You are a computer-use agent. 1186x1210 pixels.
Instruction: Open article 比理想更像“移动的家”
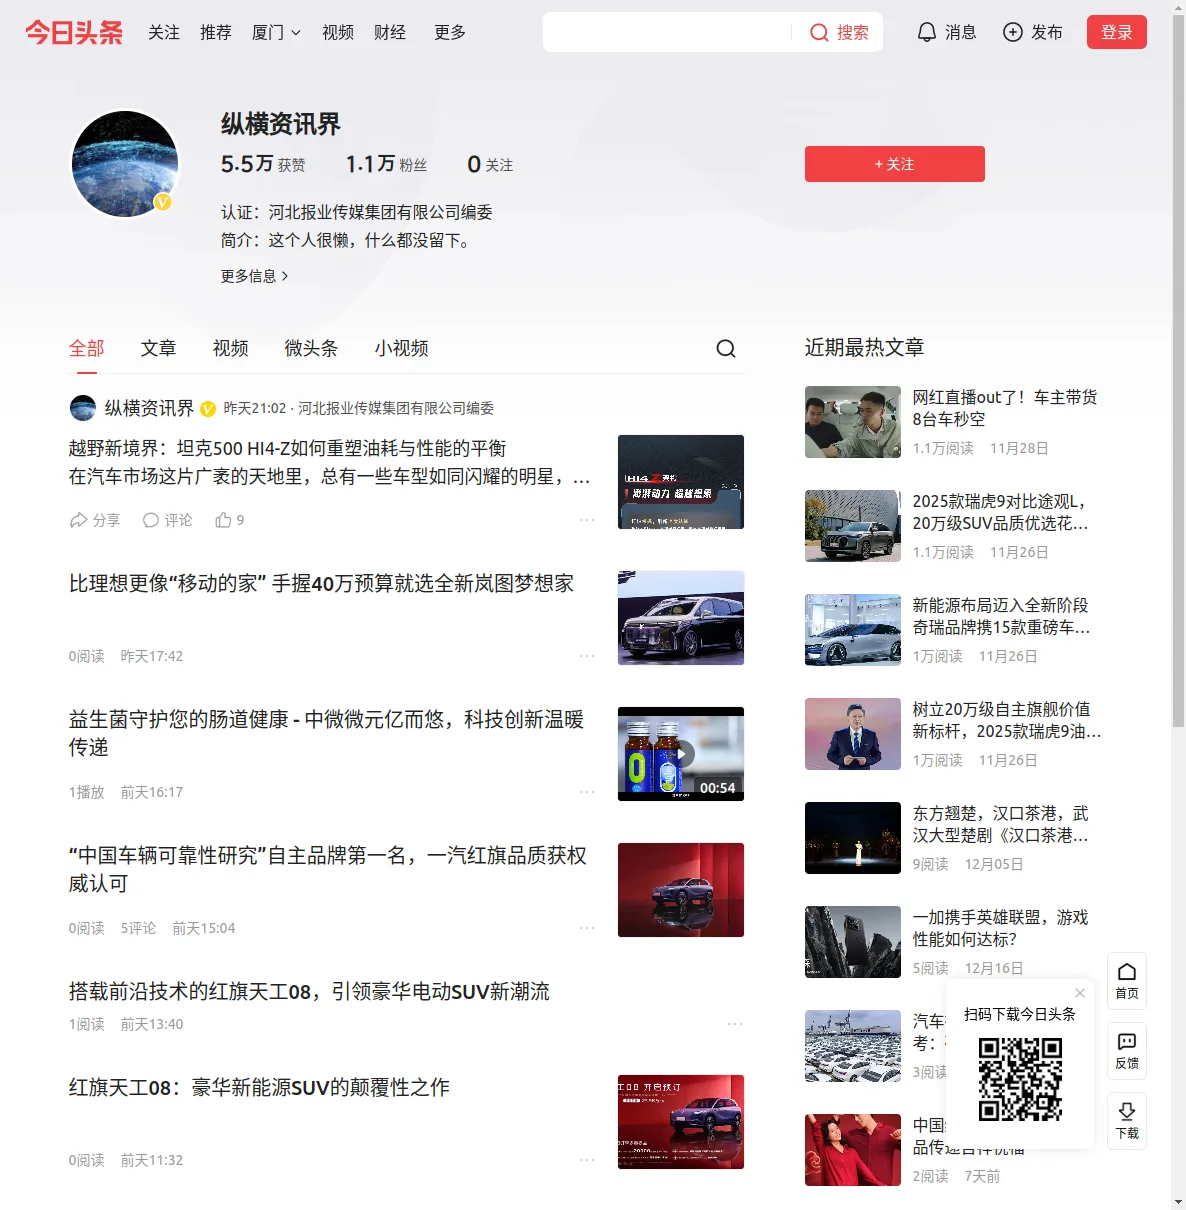[x=322, y=584]
